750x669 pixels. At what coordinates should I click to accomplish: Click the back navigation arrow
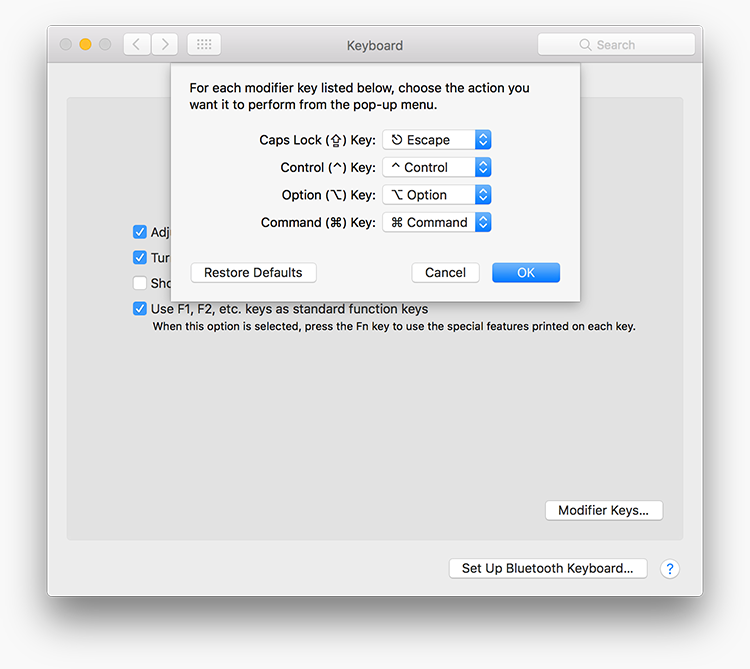point(137,45)
